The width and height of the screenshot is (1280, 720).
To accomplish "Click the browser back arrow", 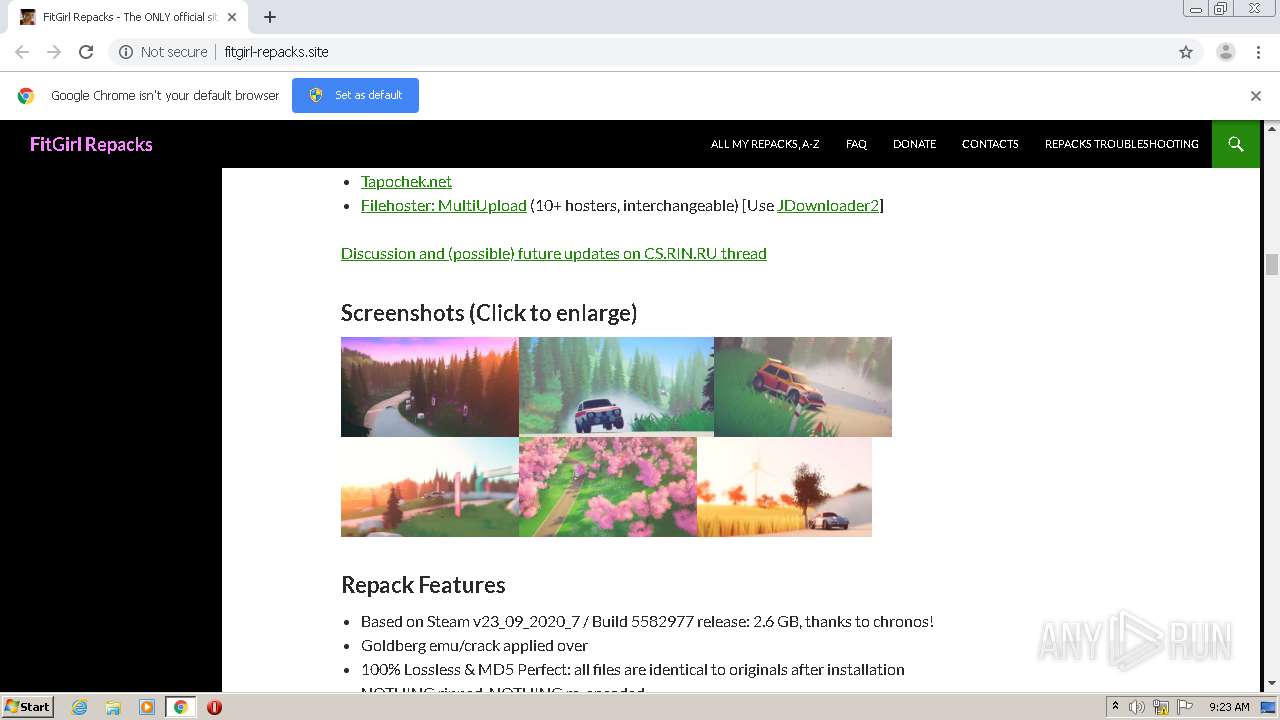I will [x=22, y=52].
